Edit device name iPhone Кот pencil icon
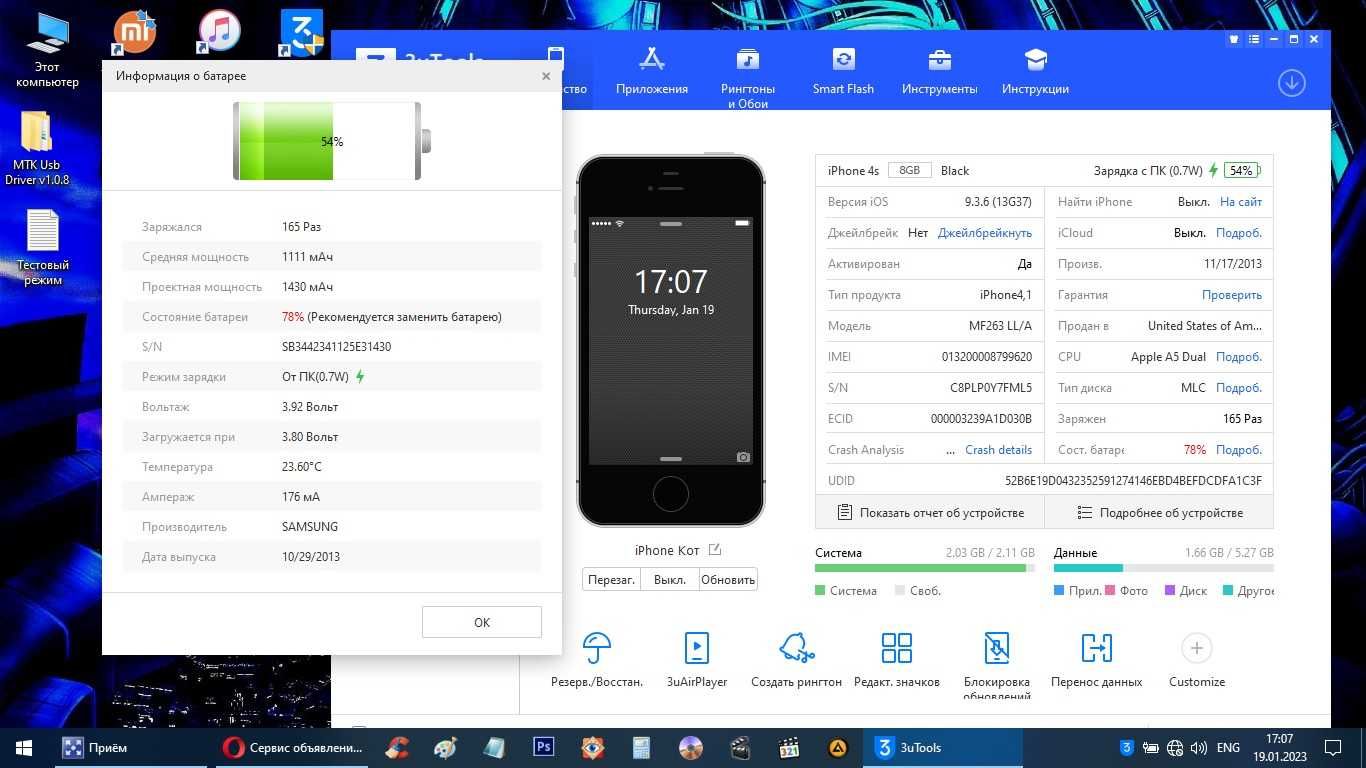Viewport: 1366px width, 768px height. tap(714, 550)
